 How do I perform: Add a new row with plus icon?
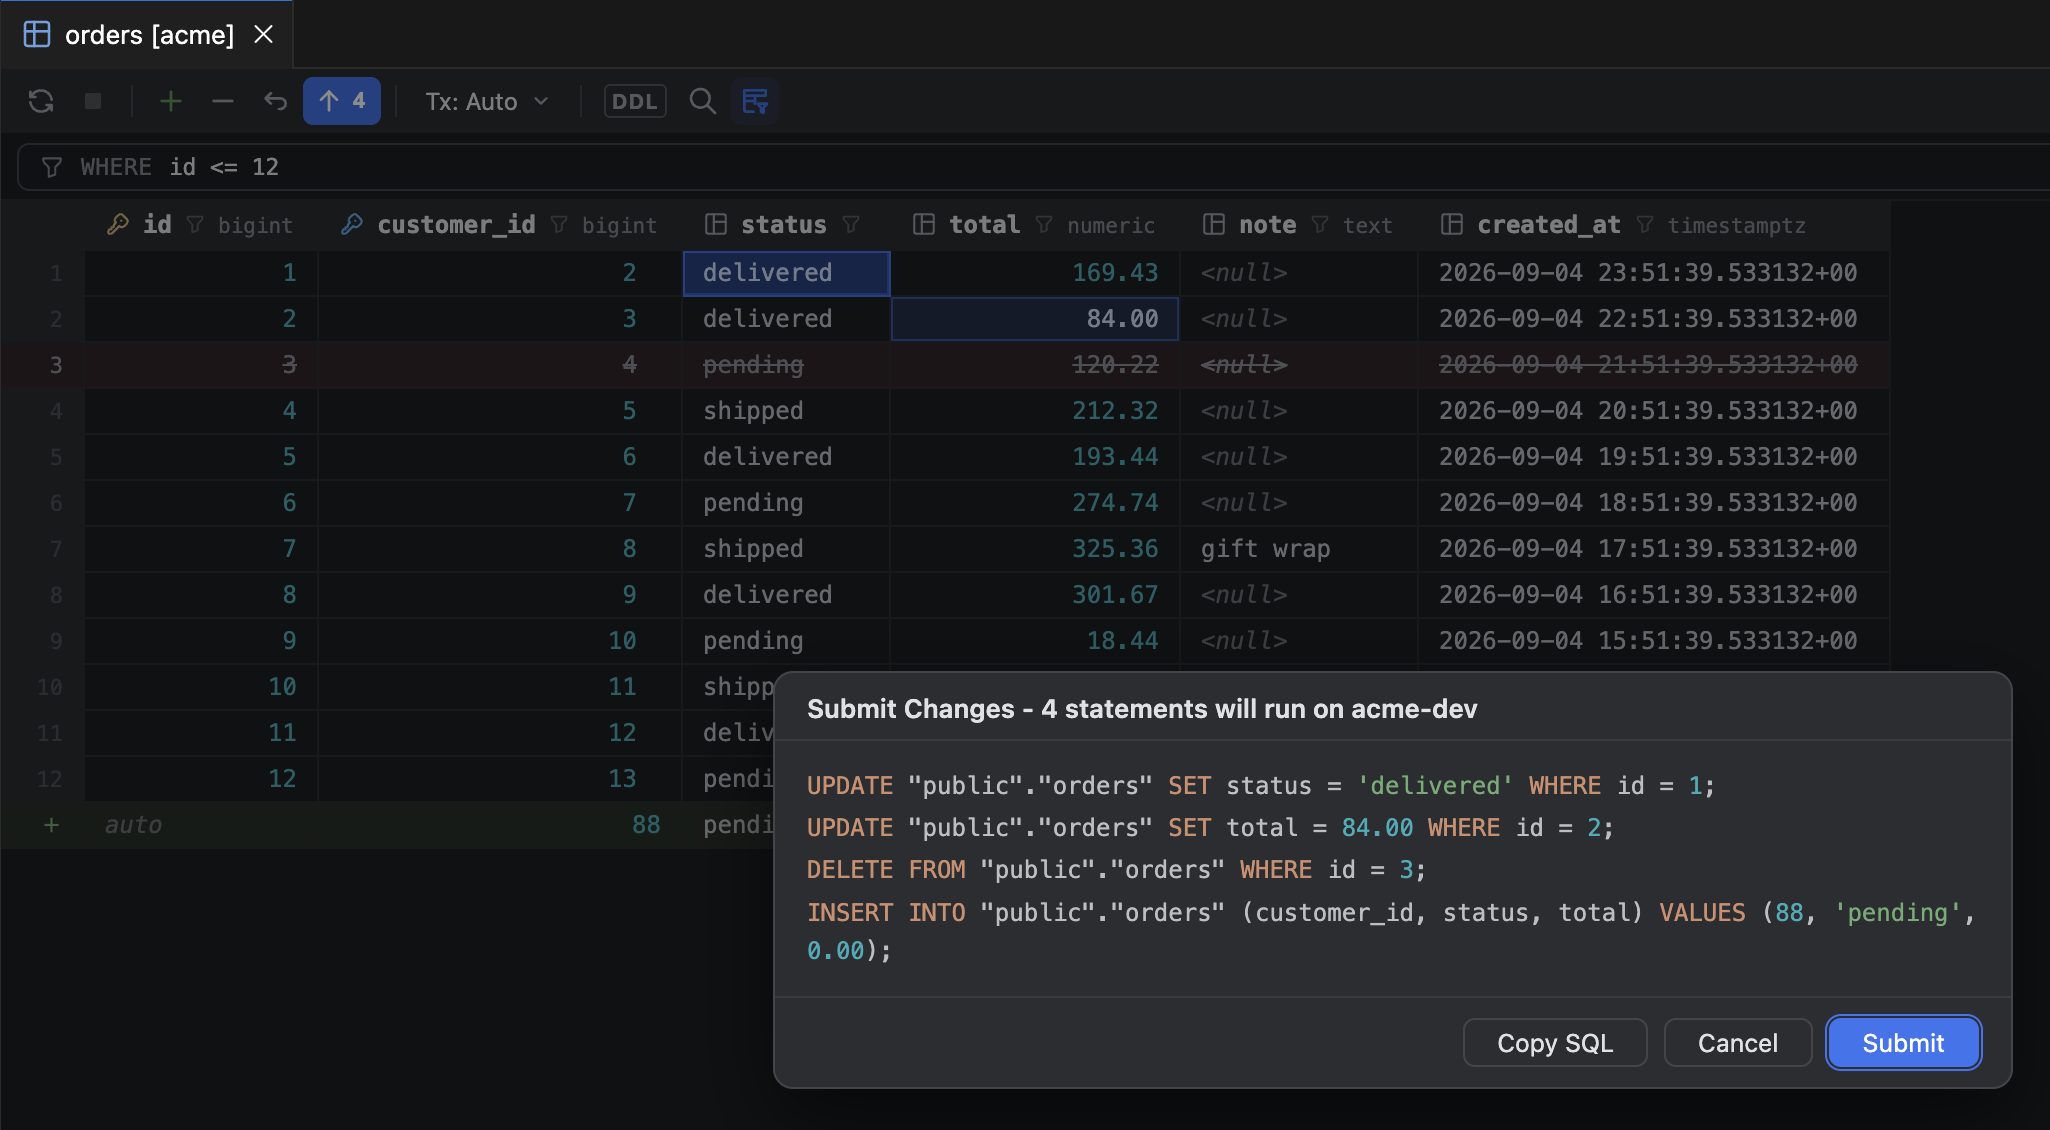coord(171,101)
